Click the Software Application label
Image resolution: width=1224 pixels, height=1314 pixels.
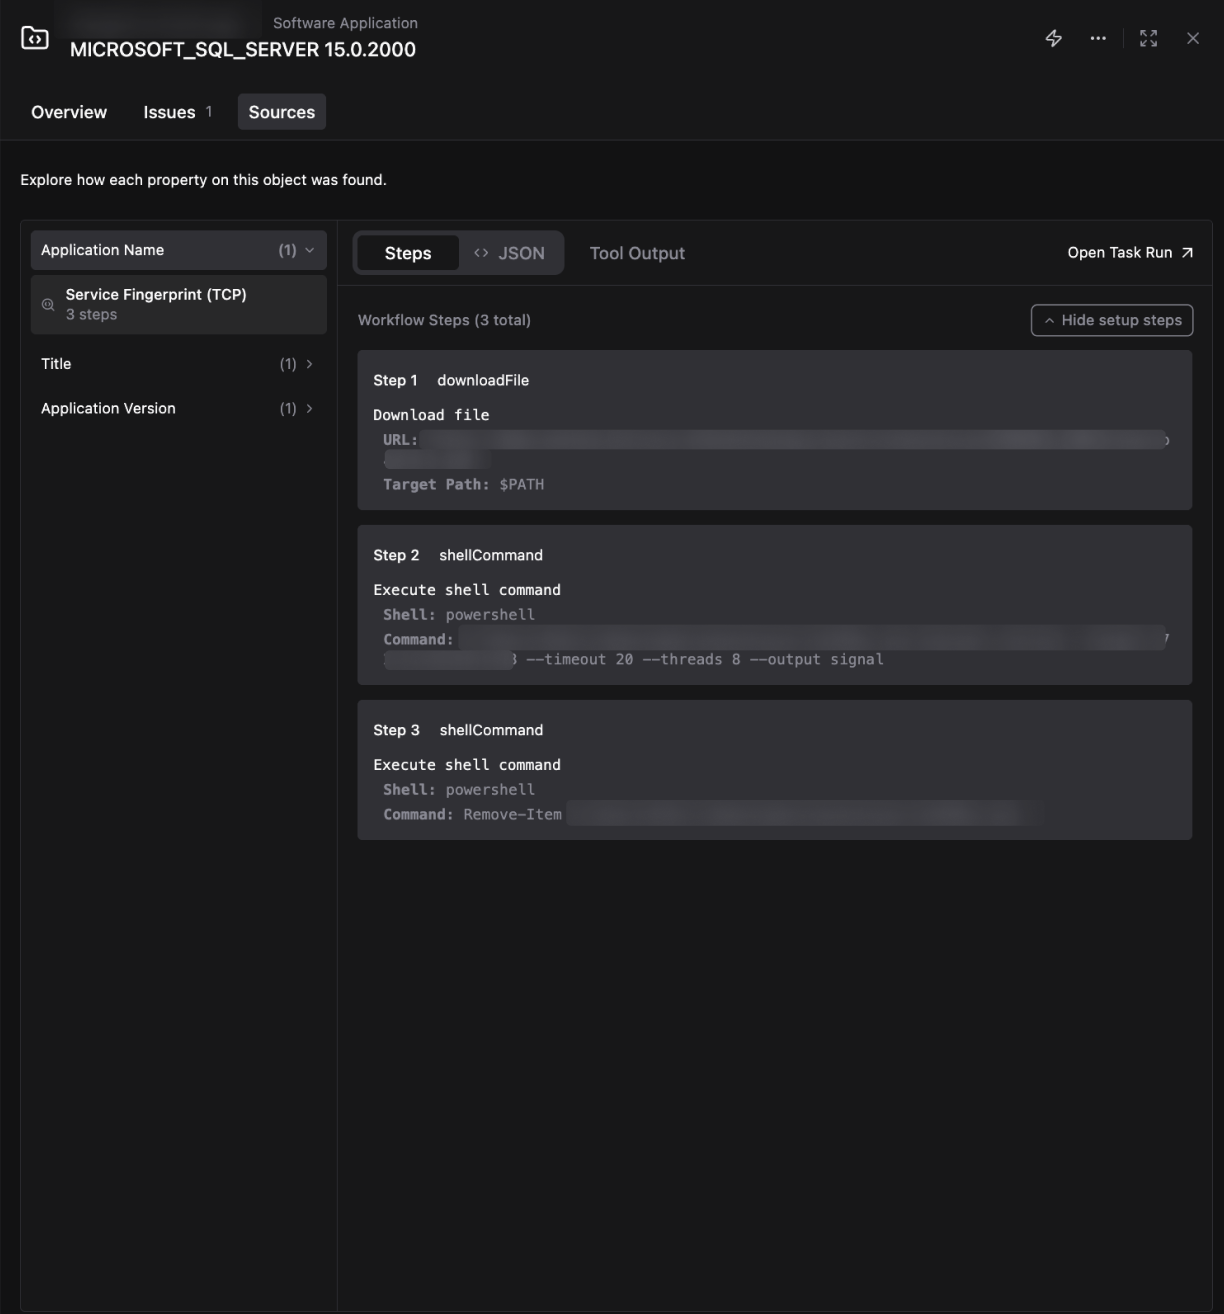click(345, 23)
